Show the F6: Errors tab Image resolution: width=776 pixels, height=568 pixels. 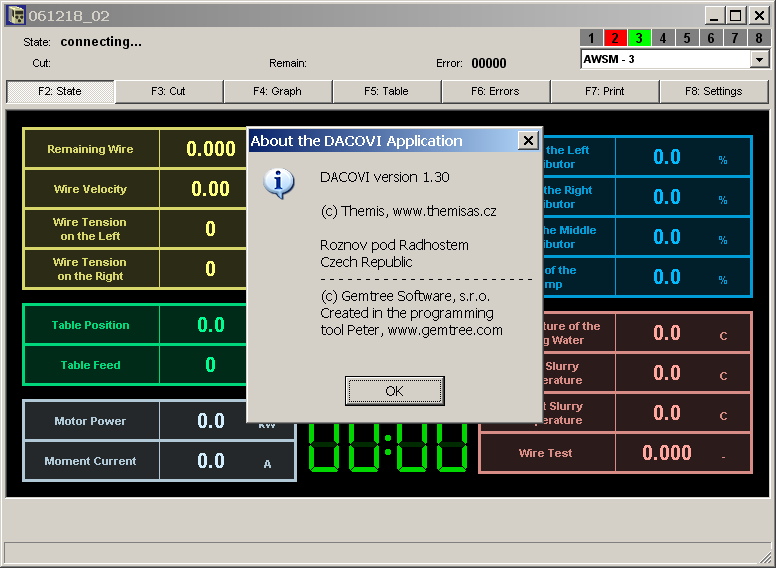coord(496,91)
